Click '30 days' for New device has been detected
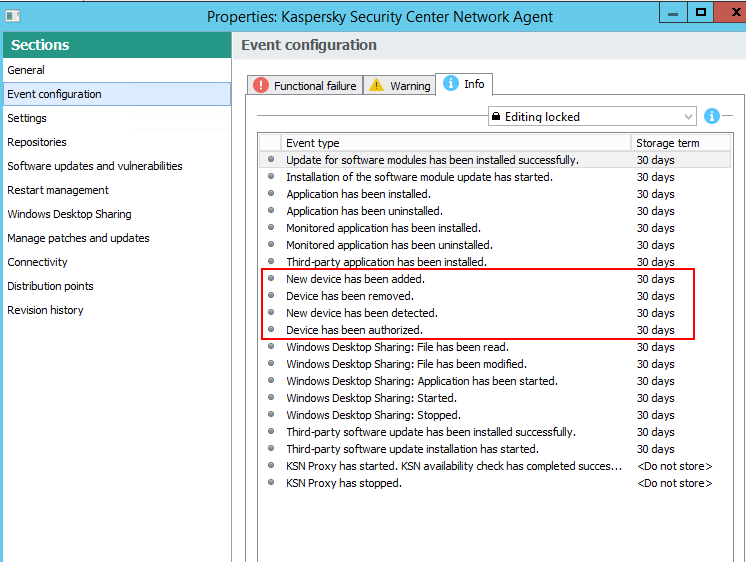 pyautogui.click(x=656, y=313)
